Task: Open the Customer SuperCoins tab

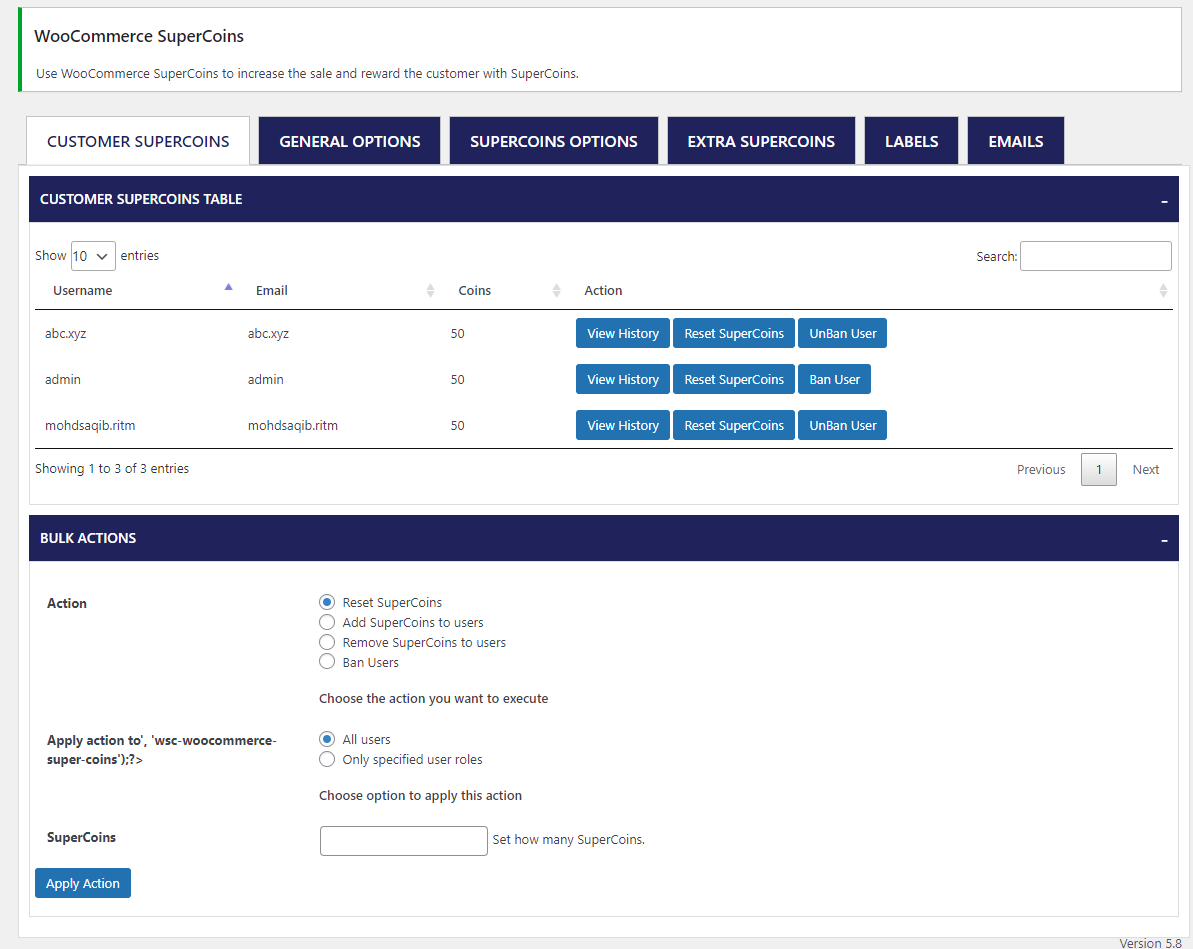Action: click(138, 141)
